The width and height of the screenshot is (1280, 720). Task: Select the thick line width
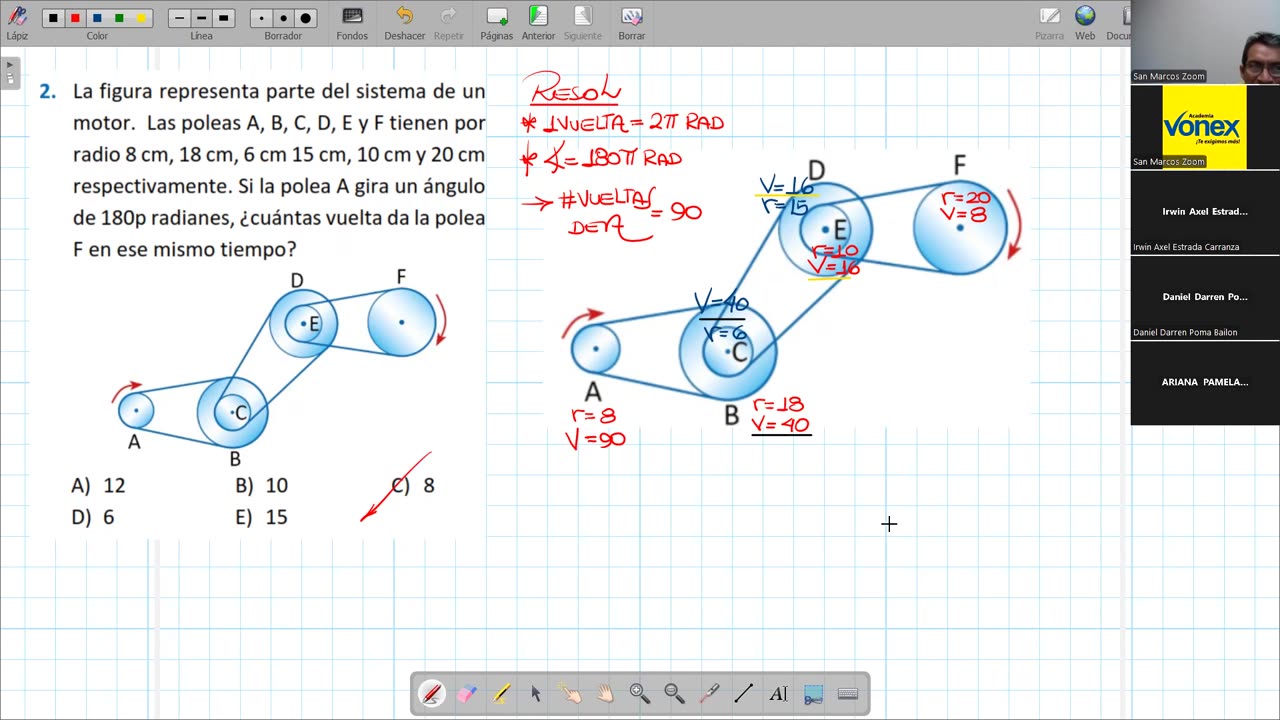(x=223, y=18)
